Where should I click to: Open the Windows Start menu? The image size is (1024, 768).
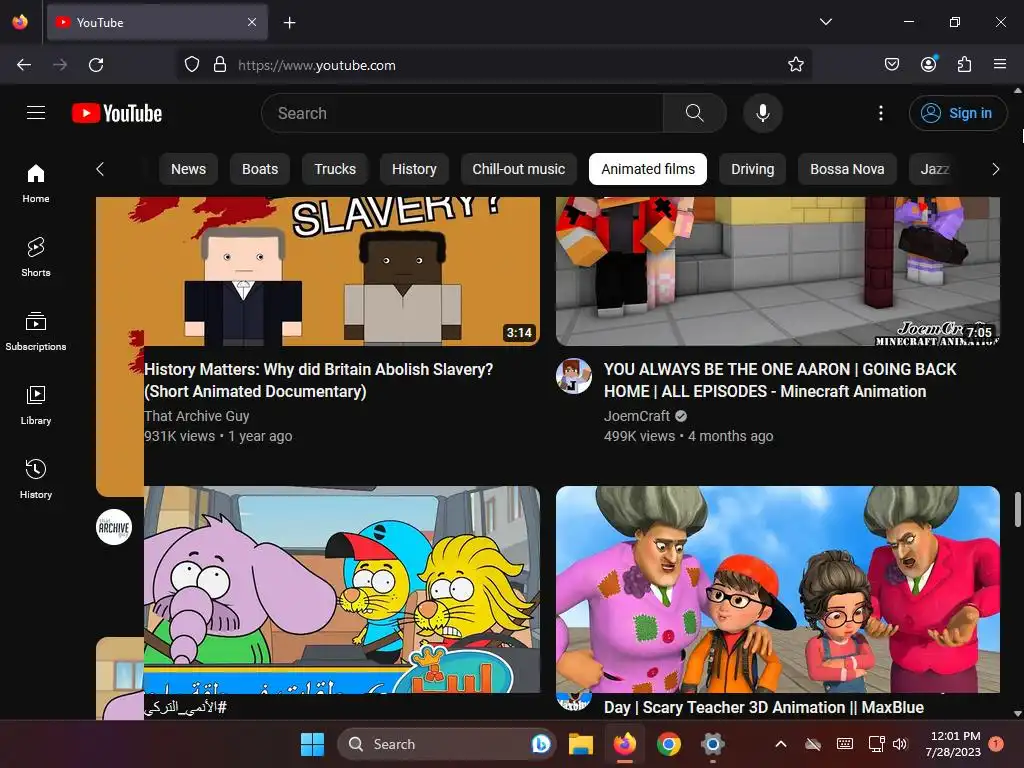point(312,744)
